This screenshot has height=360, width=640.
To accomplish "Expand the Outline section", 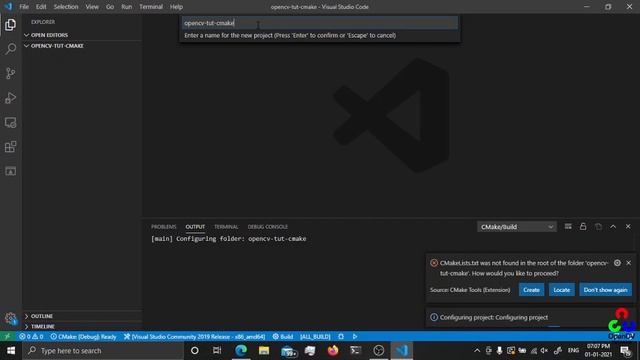I will tap(82, 316).
